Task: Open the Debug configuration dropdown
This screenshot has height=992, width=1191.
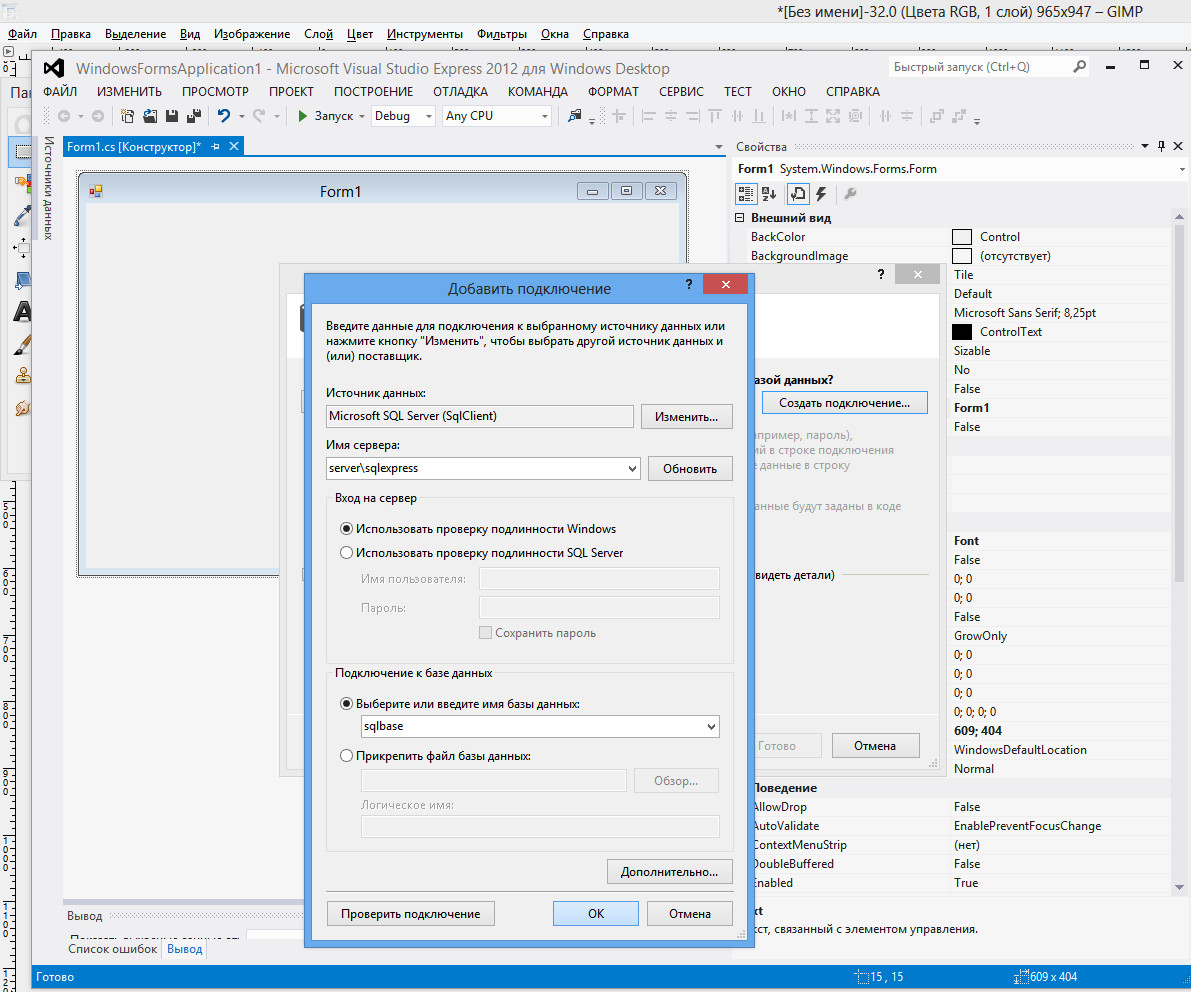Action: click(x=428, y=116)
